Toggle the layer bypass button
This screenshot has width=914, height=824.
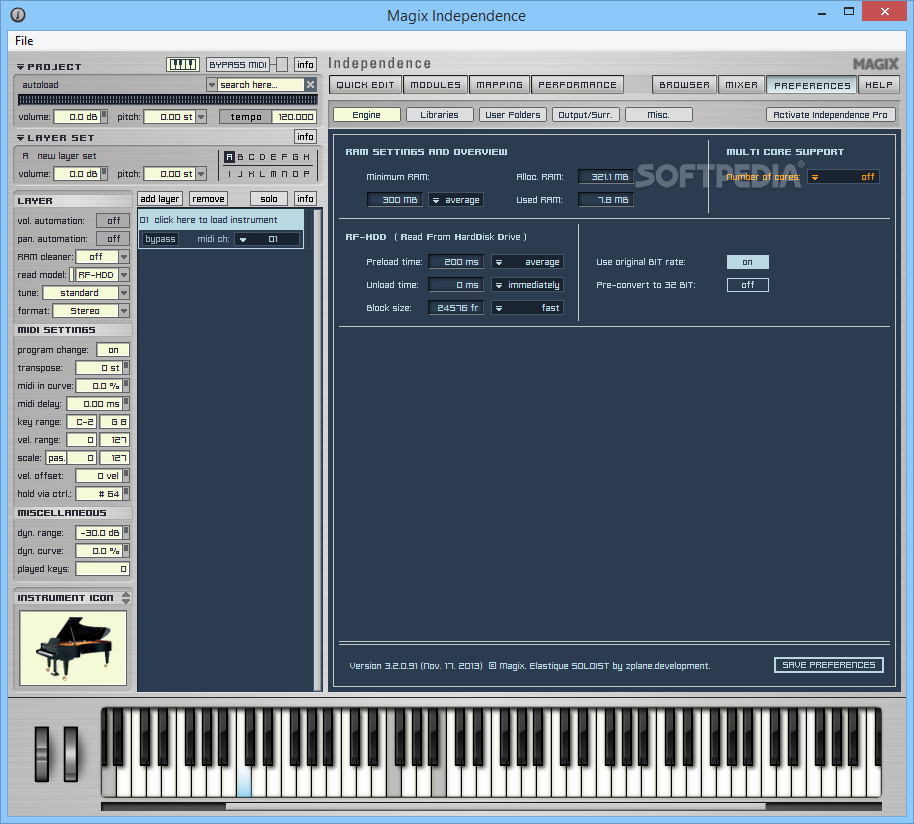160,239
